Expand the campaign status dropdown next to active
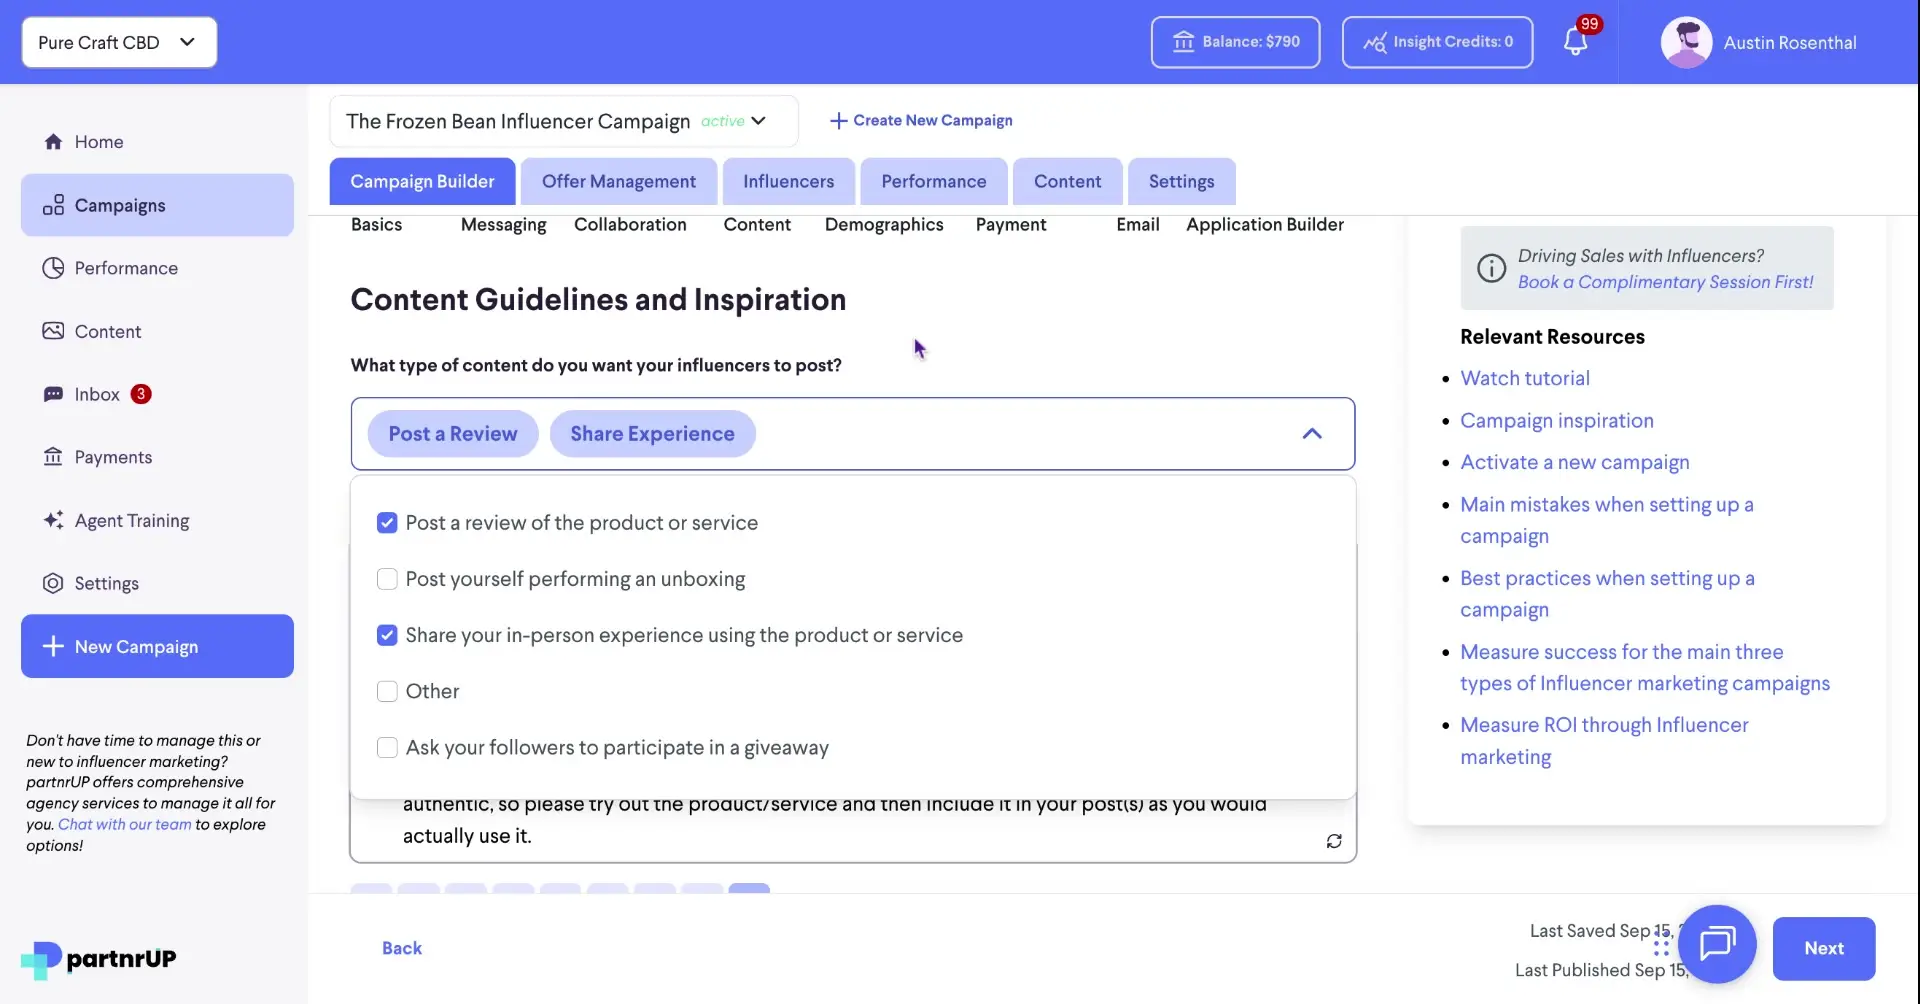 757,121
